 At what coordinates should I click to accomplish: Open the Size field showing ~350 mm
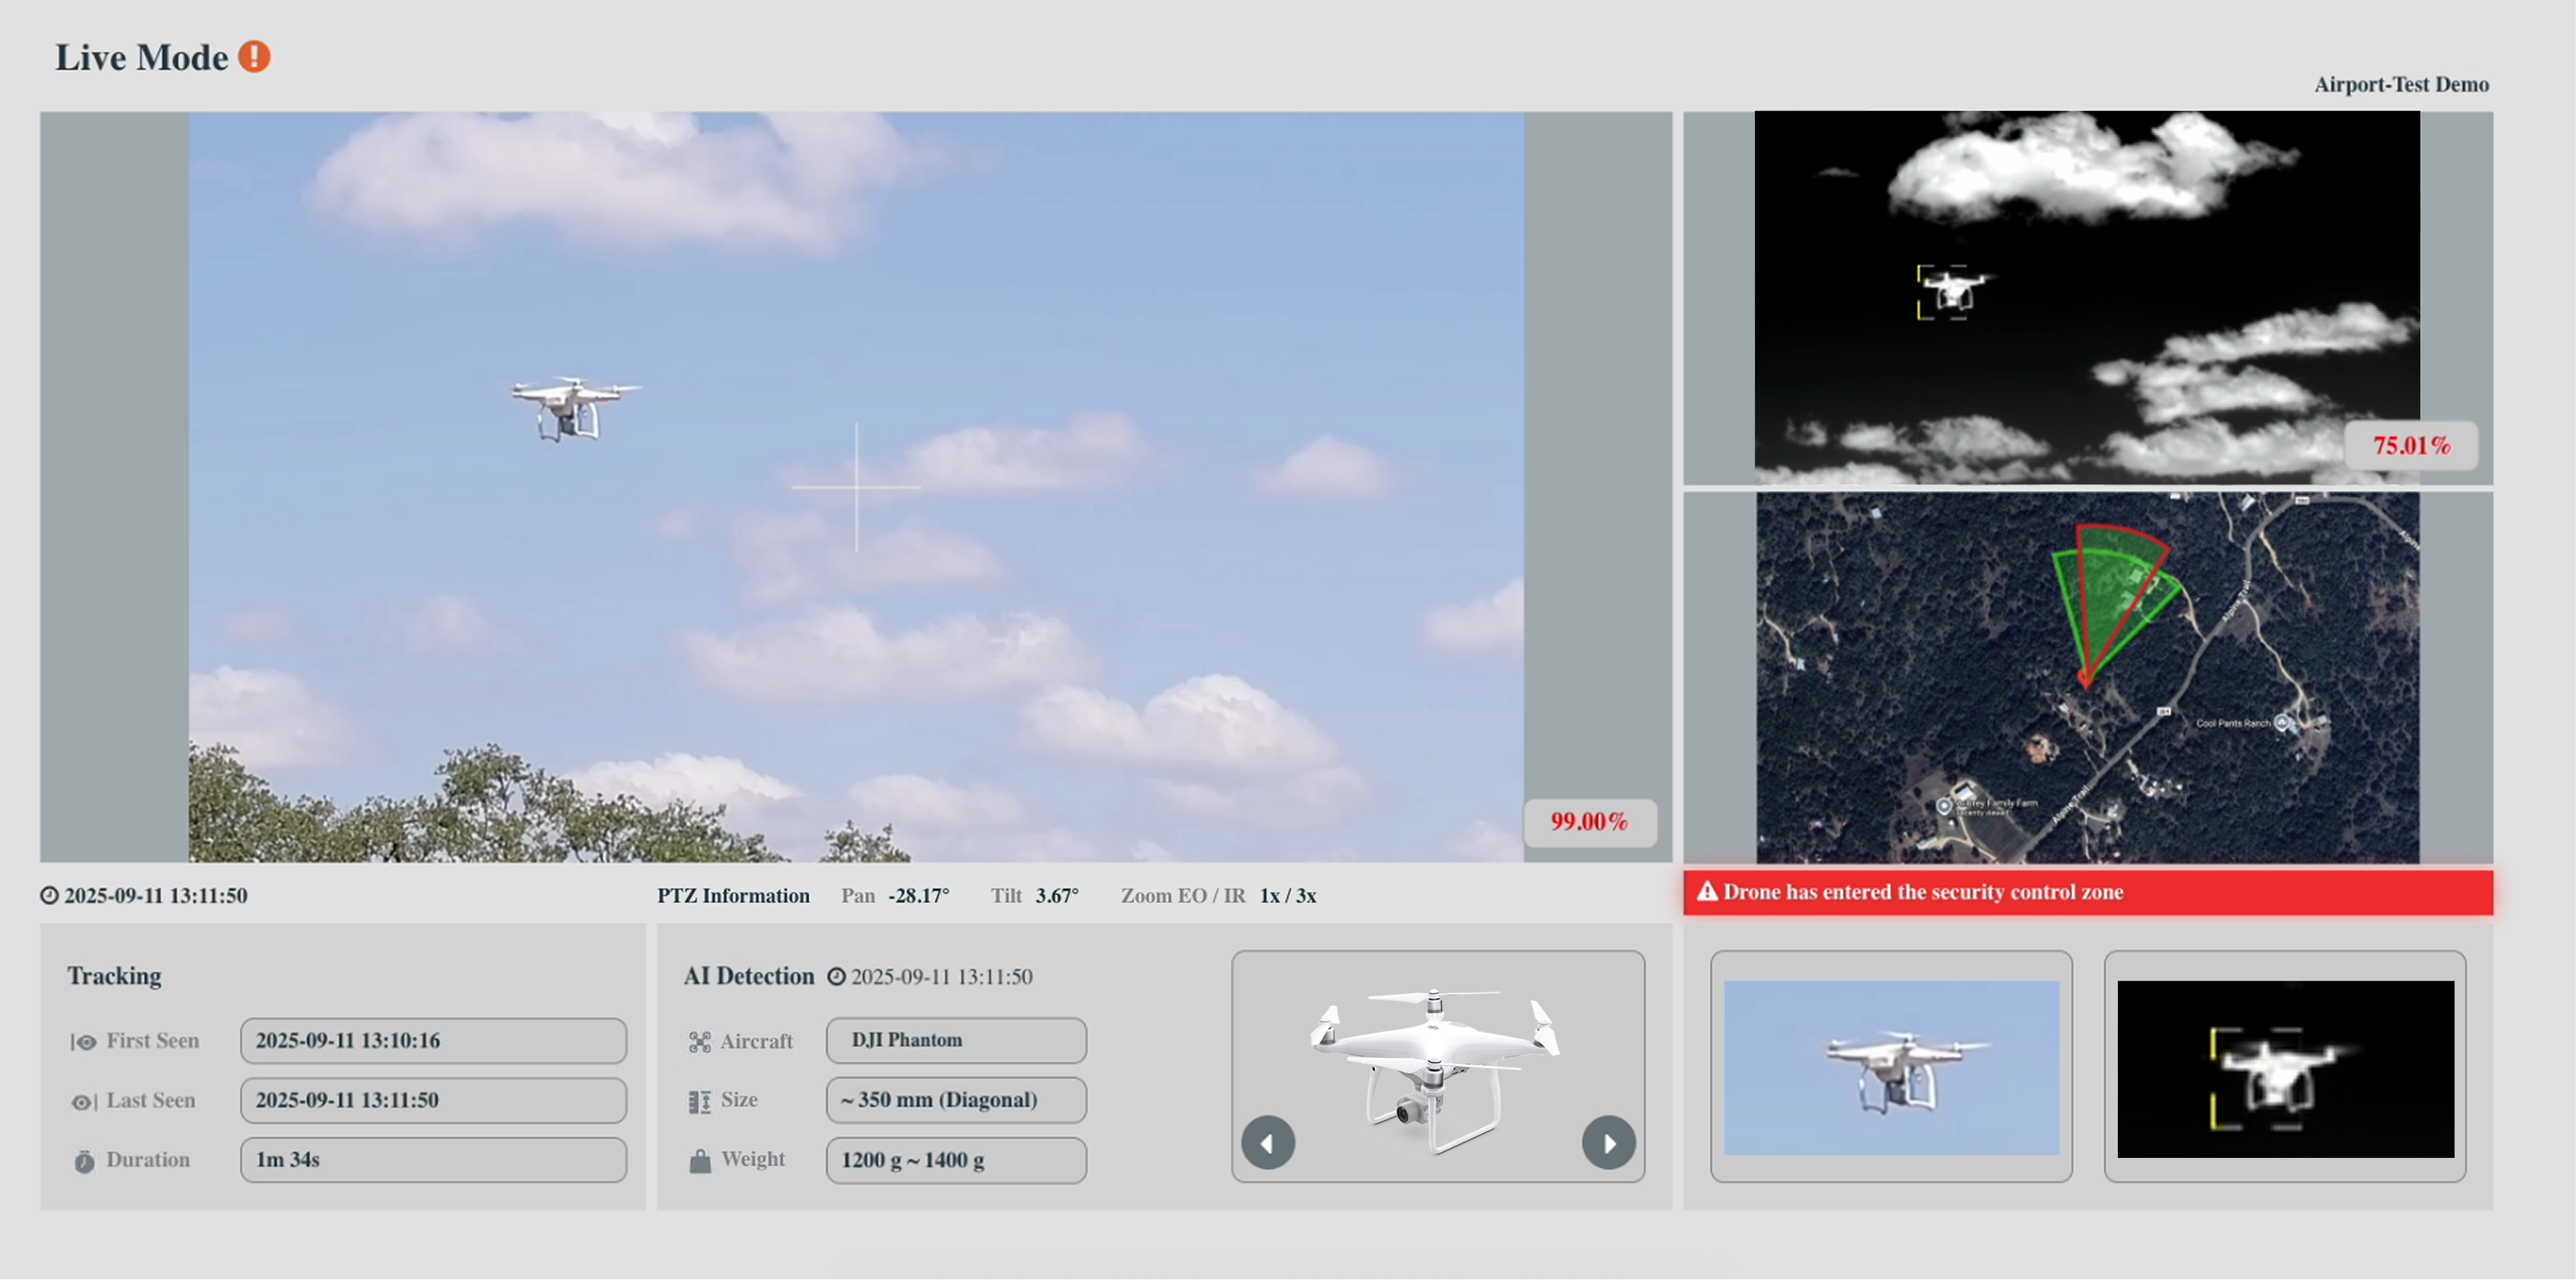pyautogui.click(x=955, y=1100)
